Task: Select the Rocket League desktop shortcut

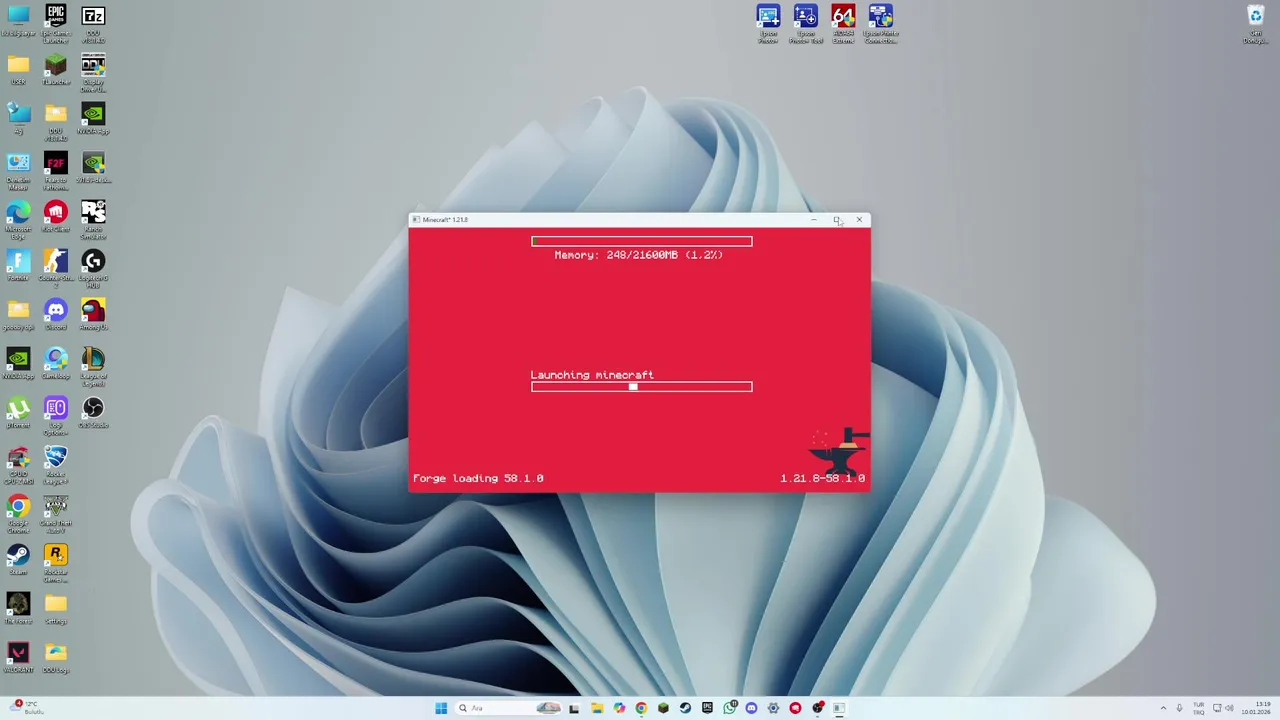Action: (x=56, y=464)
